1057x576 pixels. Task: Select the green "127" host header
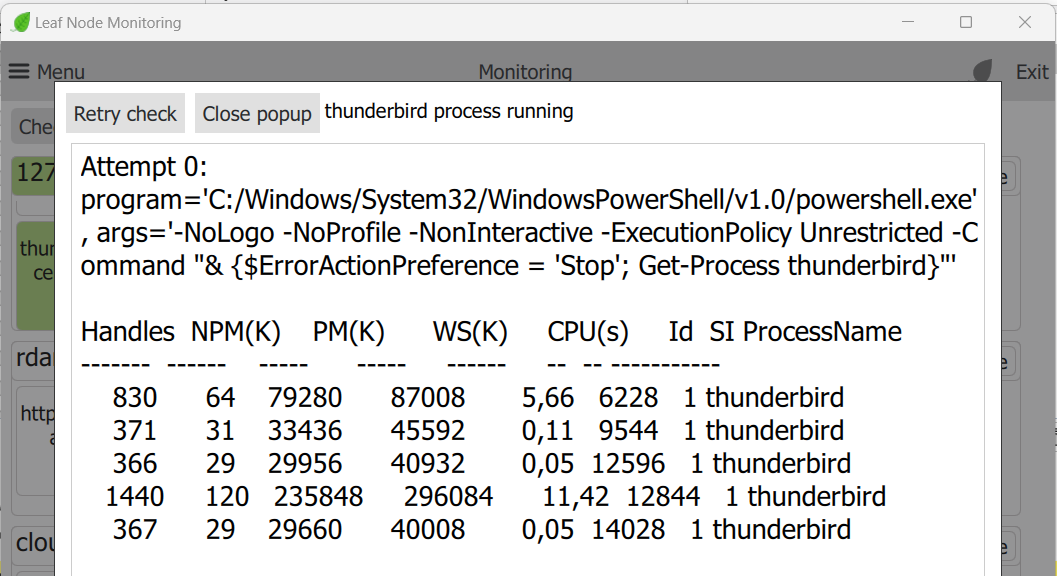pyautogui.click(x=35, y=174)
